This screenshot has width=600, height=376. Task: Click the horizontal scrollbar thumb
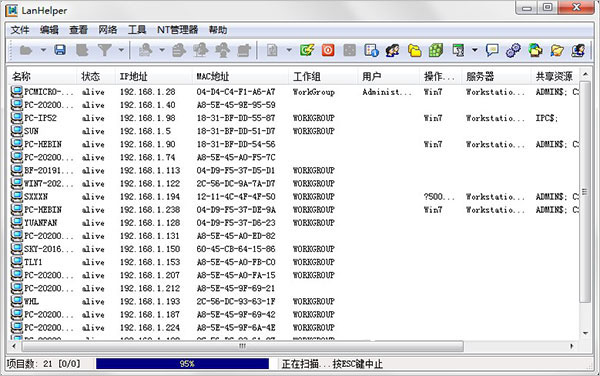[x=243, y=346]
